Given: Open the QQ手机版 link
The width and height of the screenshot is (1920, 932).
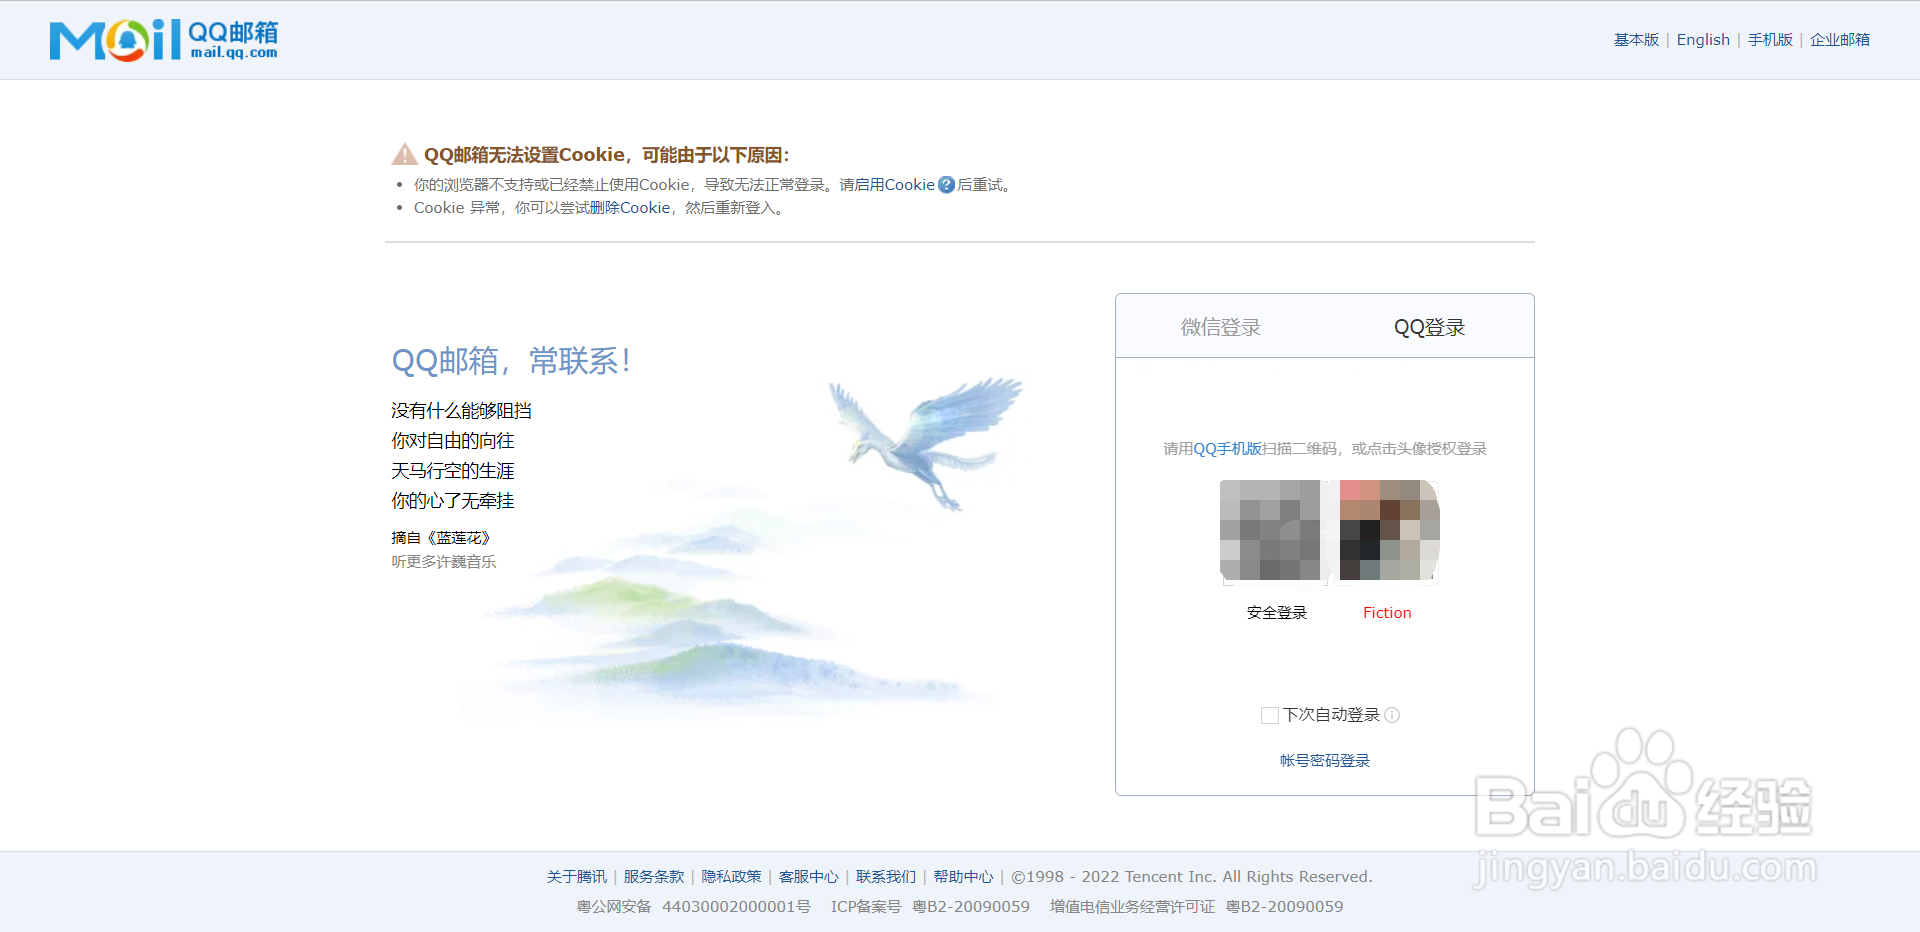Looking at the screenshot, I should [1228, 449].
